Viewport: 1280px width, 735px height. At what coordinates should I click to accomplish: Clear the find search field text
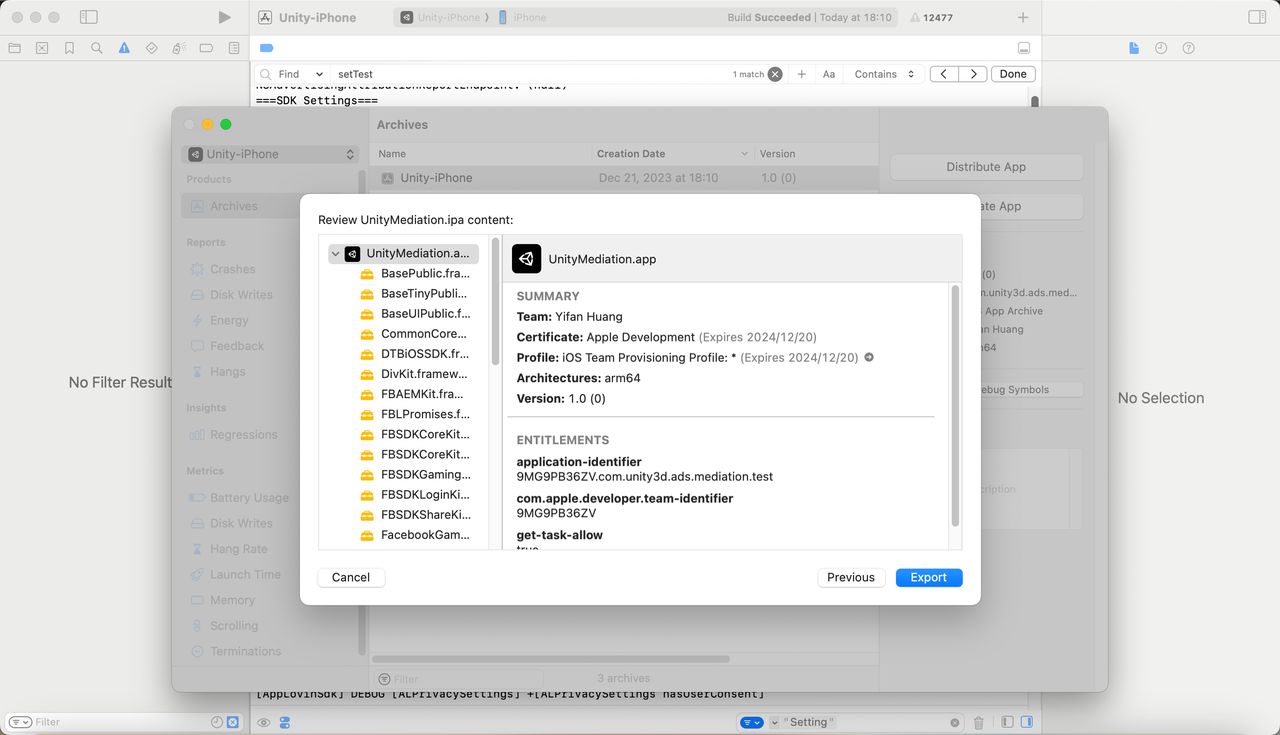775,74
